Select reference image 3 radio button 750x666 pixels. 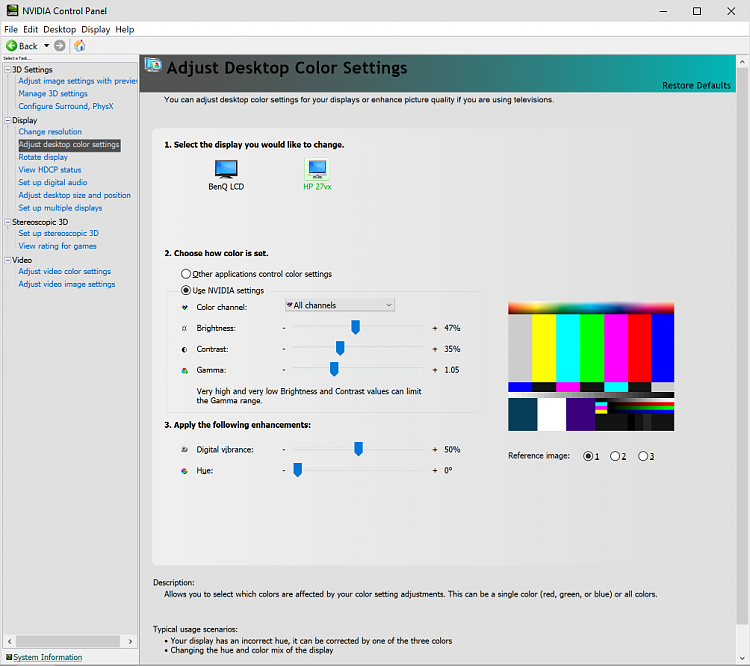click(643, 456)
